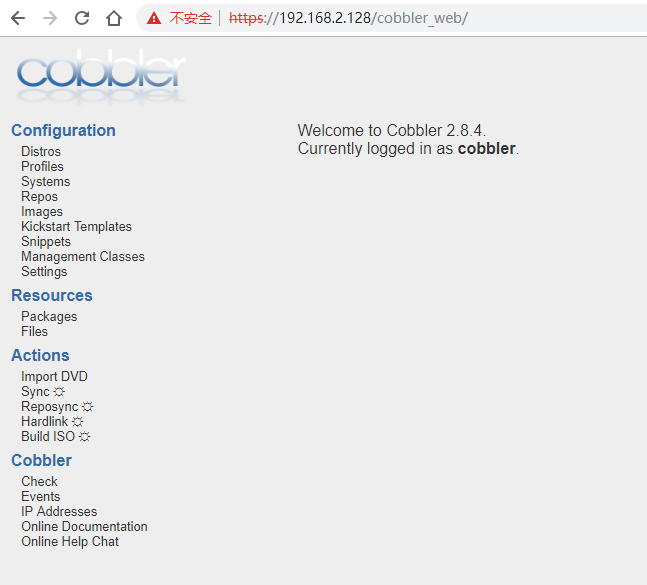Open Online Help Chat

70,541
